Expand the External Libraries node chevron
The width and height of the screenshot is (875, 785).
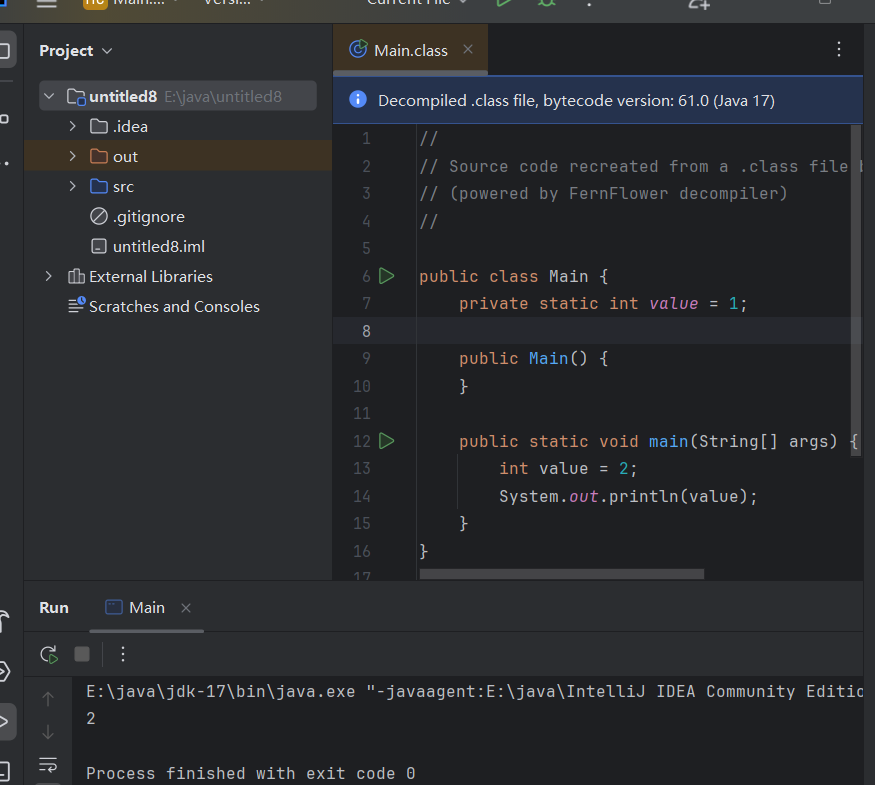click(49, 276)
